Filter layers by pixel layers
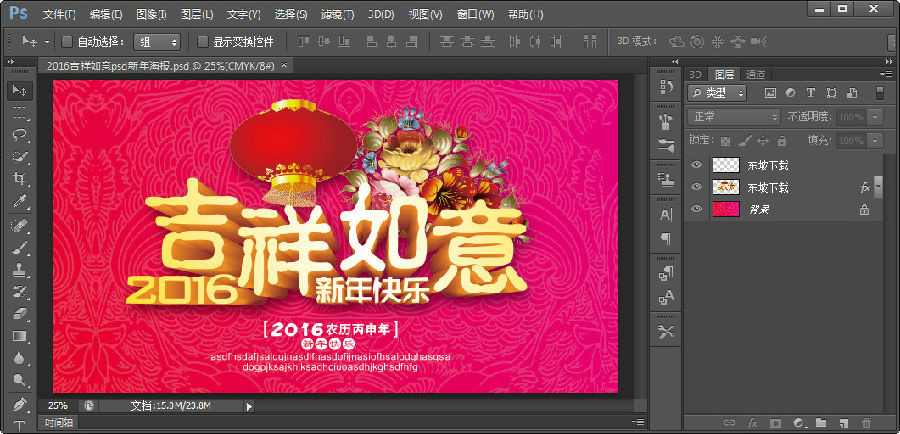The image size is (900, 434). tap(770, 92)
